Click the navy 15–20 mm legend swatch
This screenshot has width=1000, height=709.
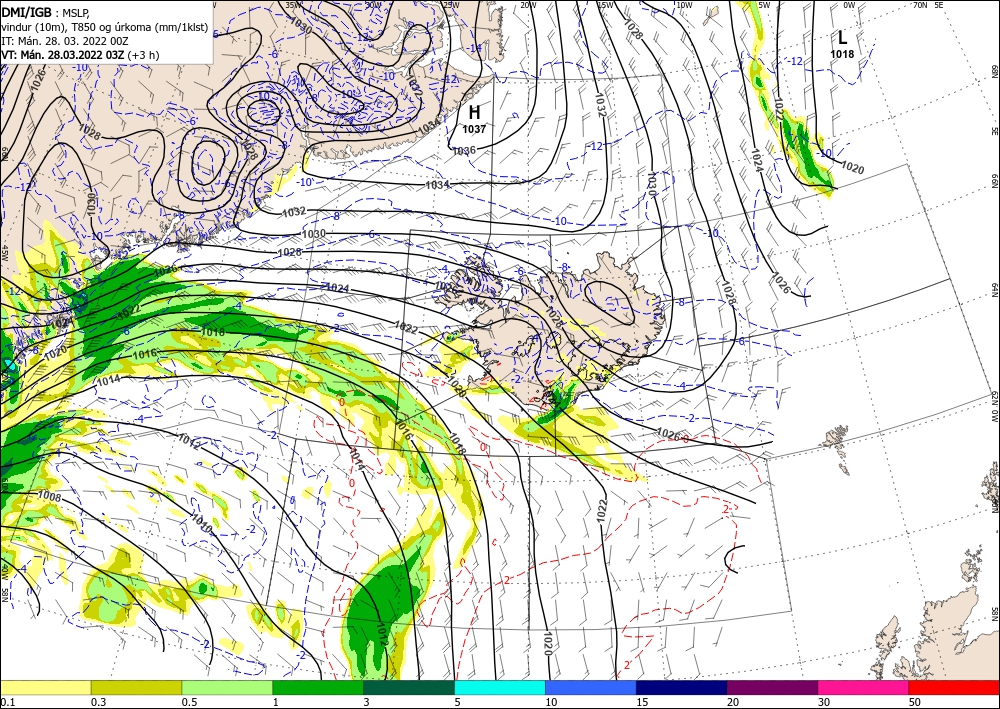click(682, 687)
